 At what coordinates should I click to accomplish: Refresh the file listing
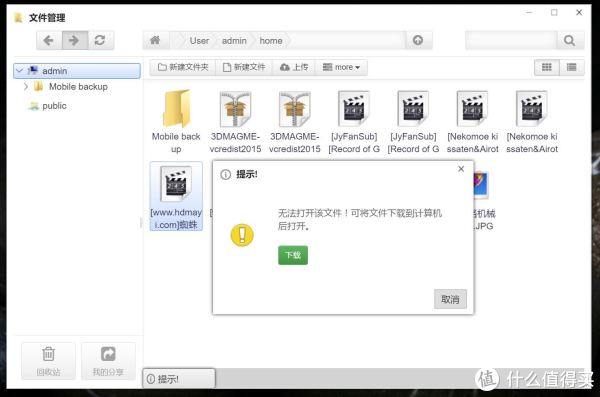click(x=101, y=40)
